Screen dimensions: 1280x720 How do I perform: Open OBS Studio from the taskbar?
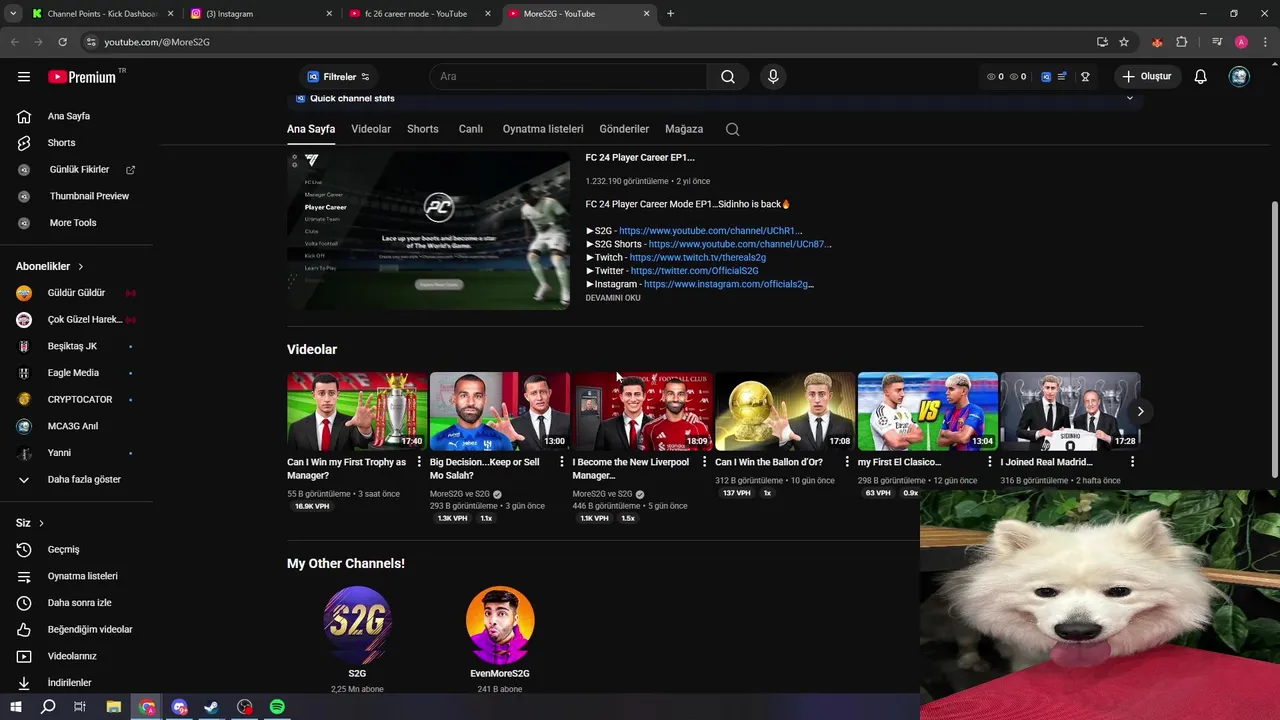[245, 707]
